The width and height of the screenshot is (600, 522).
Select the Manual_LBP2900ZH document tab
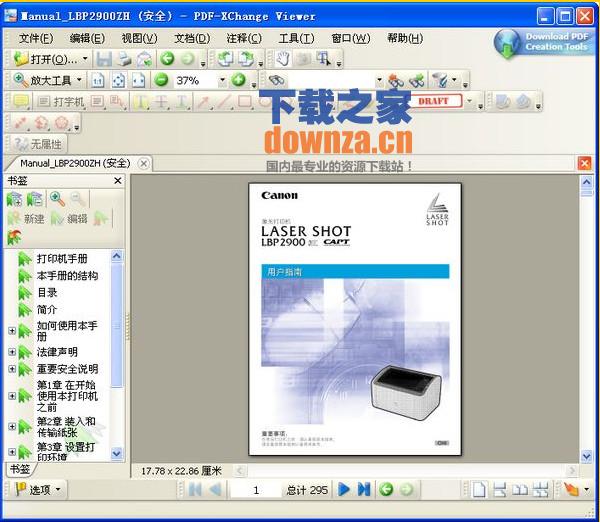pos(75,163)
